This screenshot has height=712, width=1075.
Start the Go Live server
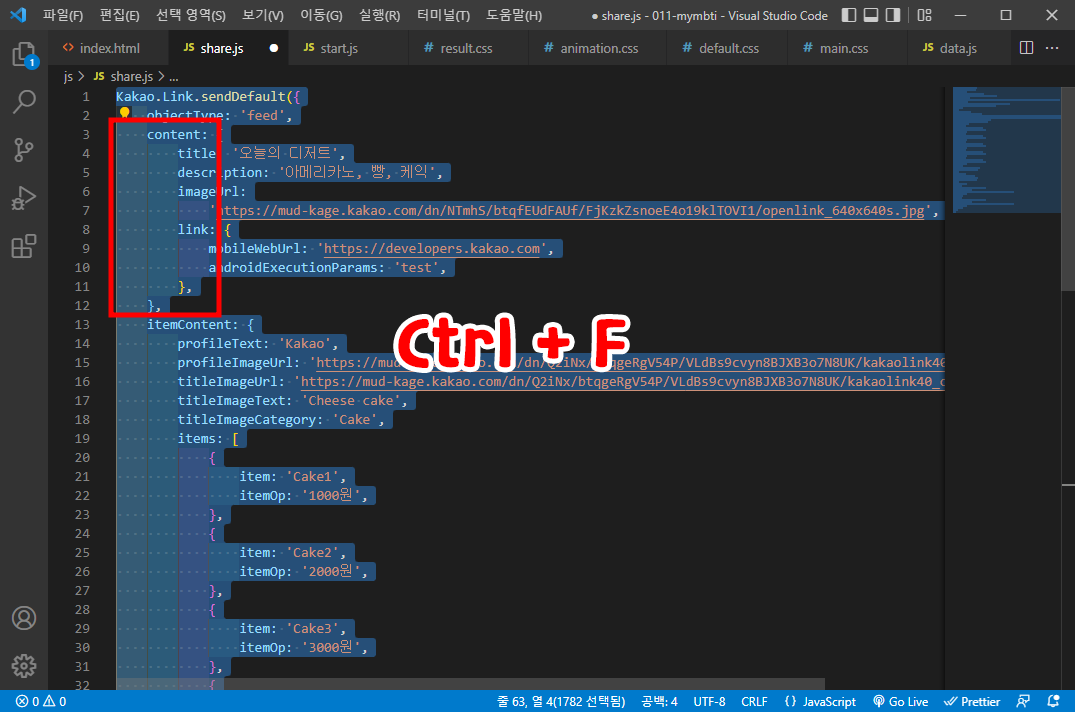[x=900, y=701]
